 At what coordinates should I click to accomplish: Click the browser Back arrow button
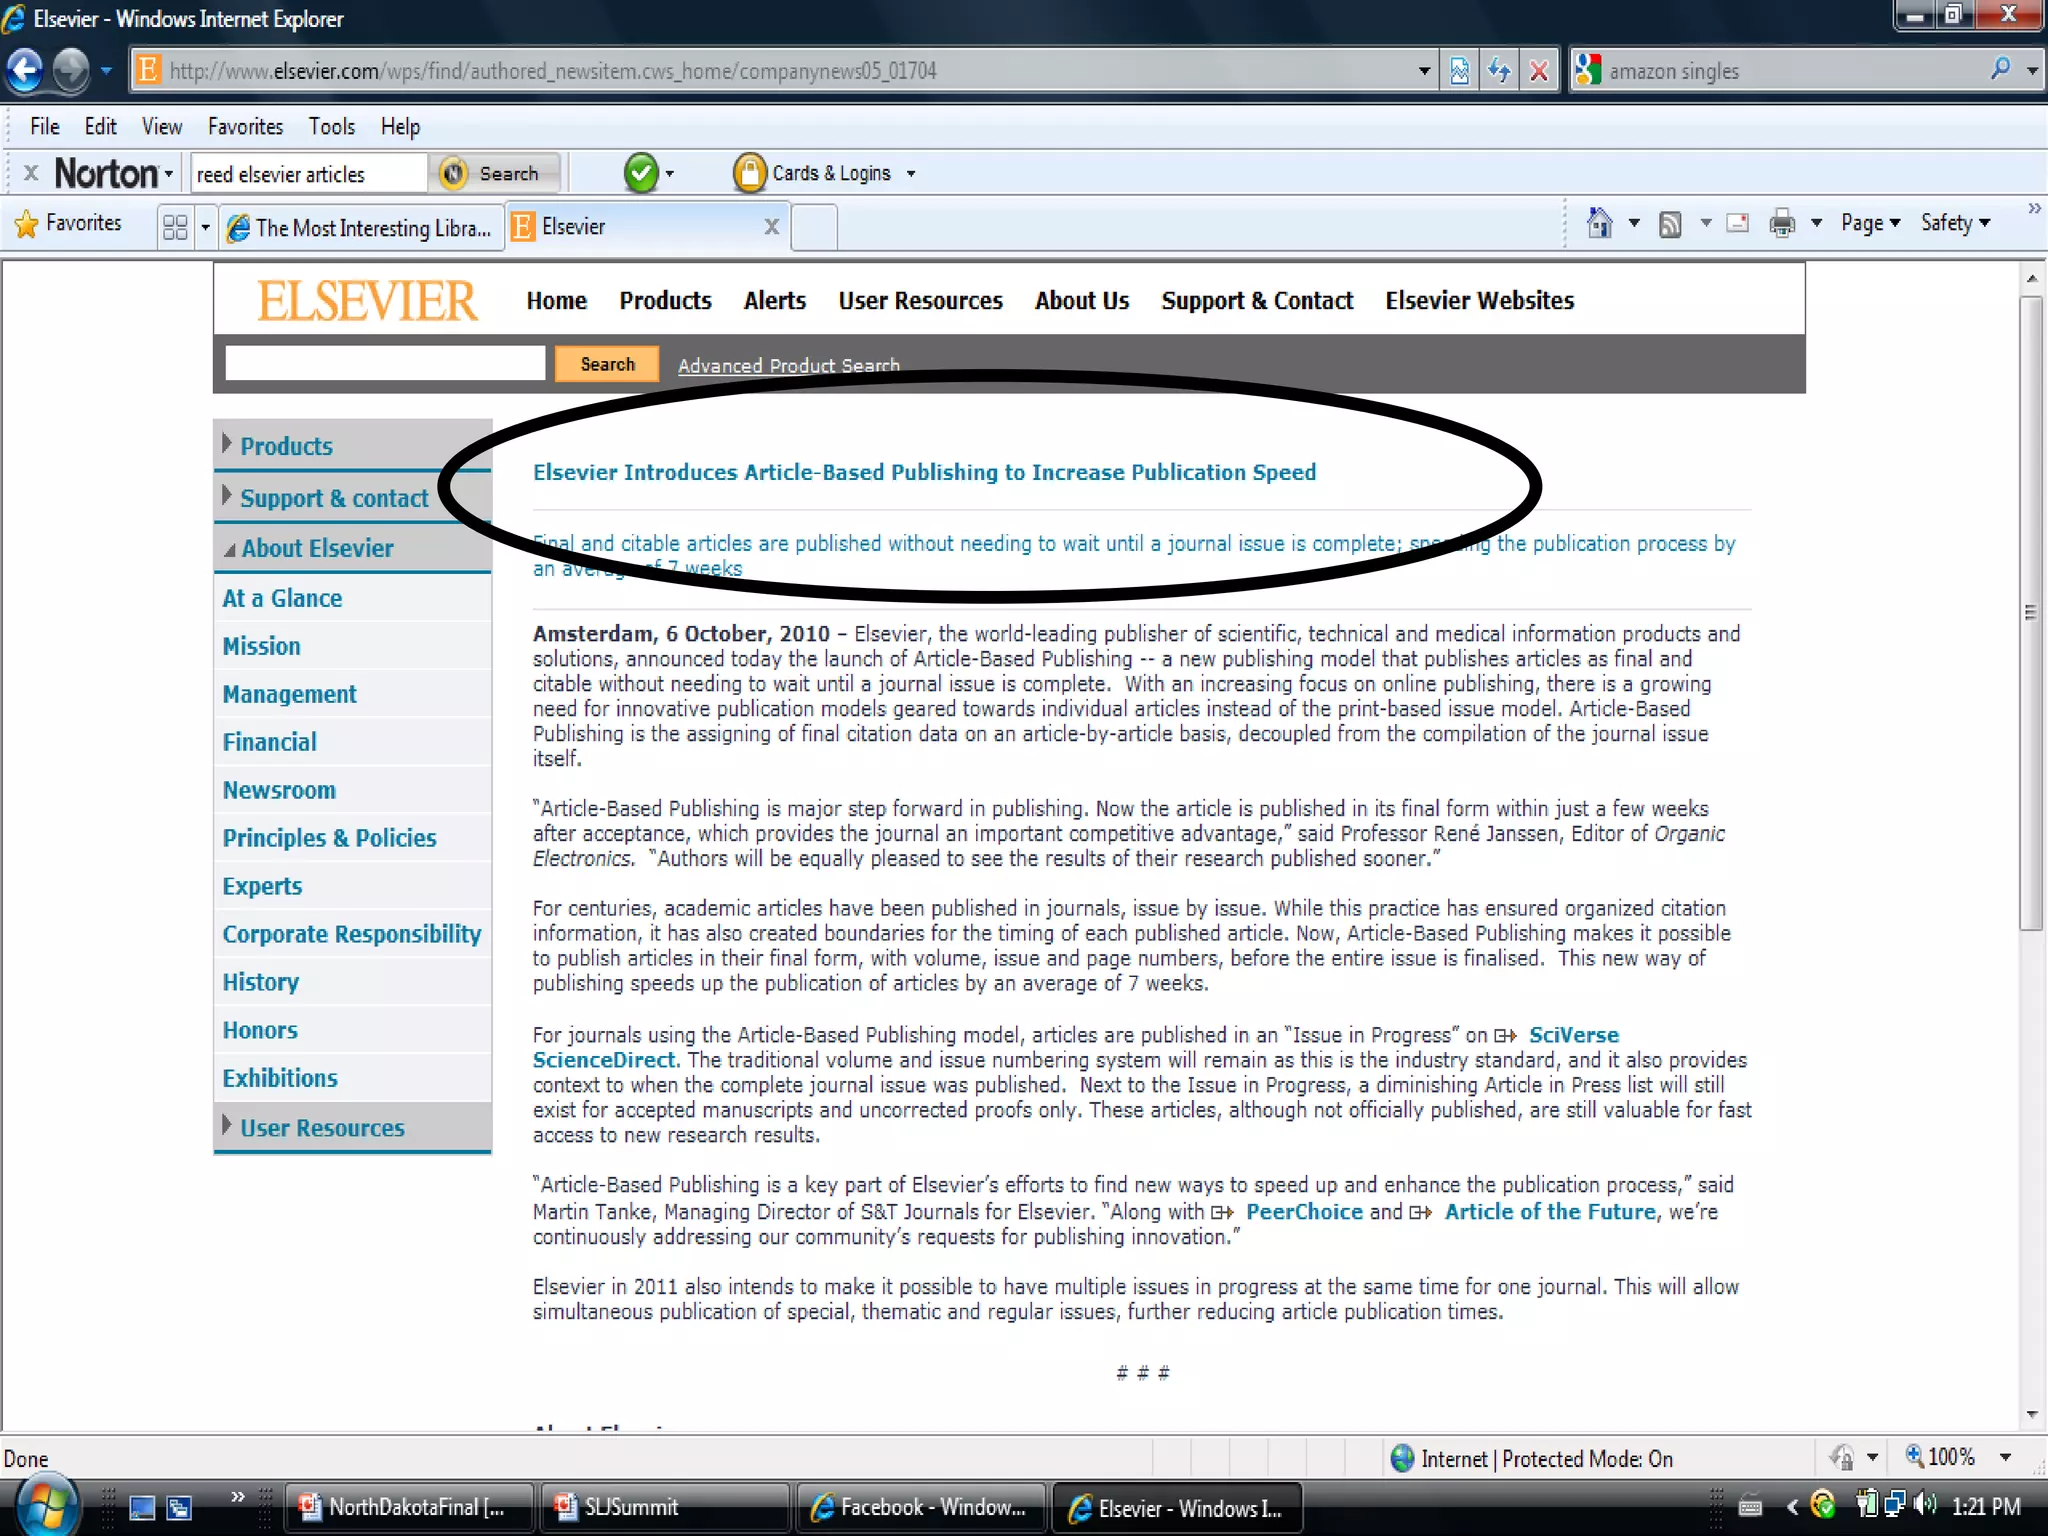coord(25,71)
